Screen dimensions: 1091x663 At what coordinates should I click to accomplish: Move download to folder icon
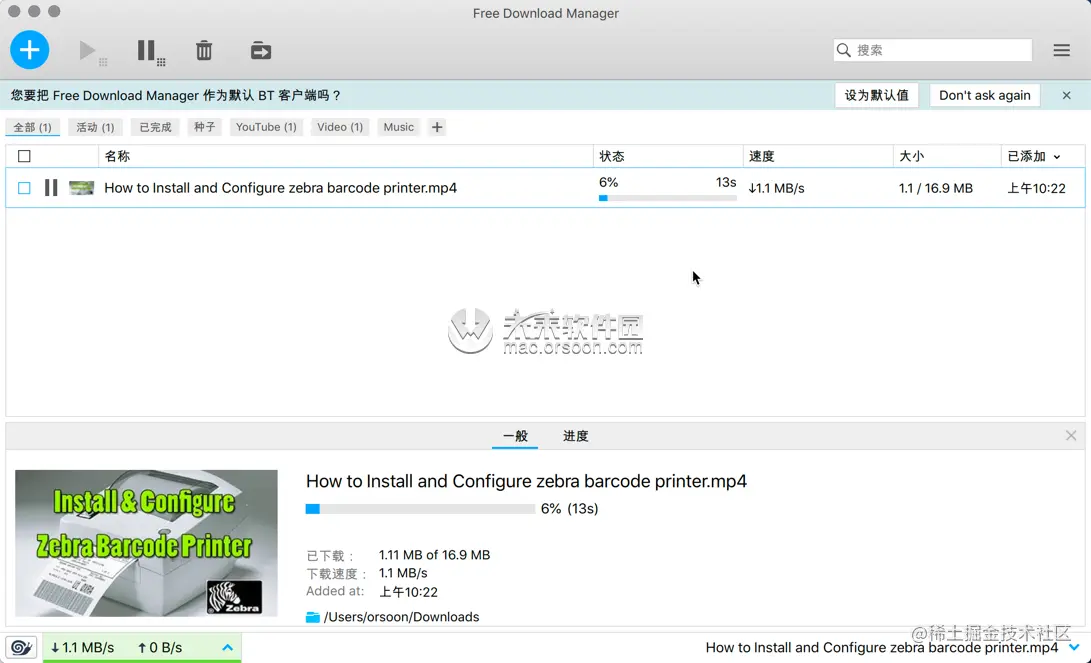click(x=261, y=51)
